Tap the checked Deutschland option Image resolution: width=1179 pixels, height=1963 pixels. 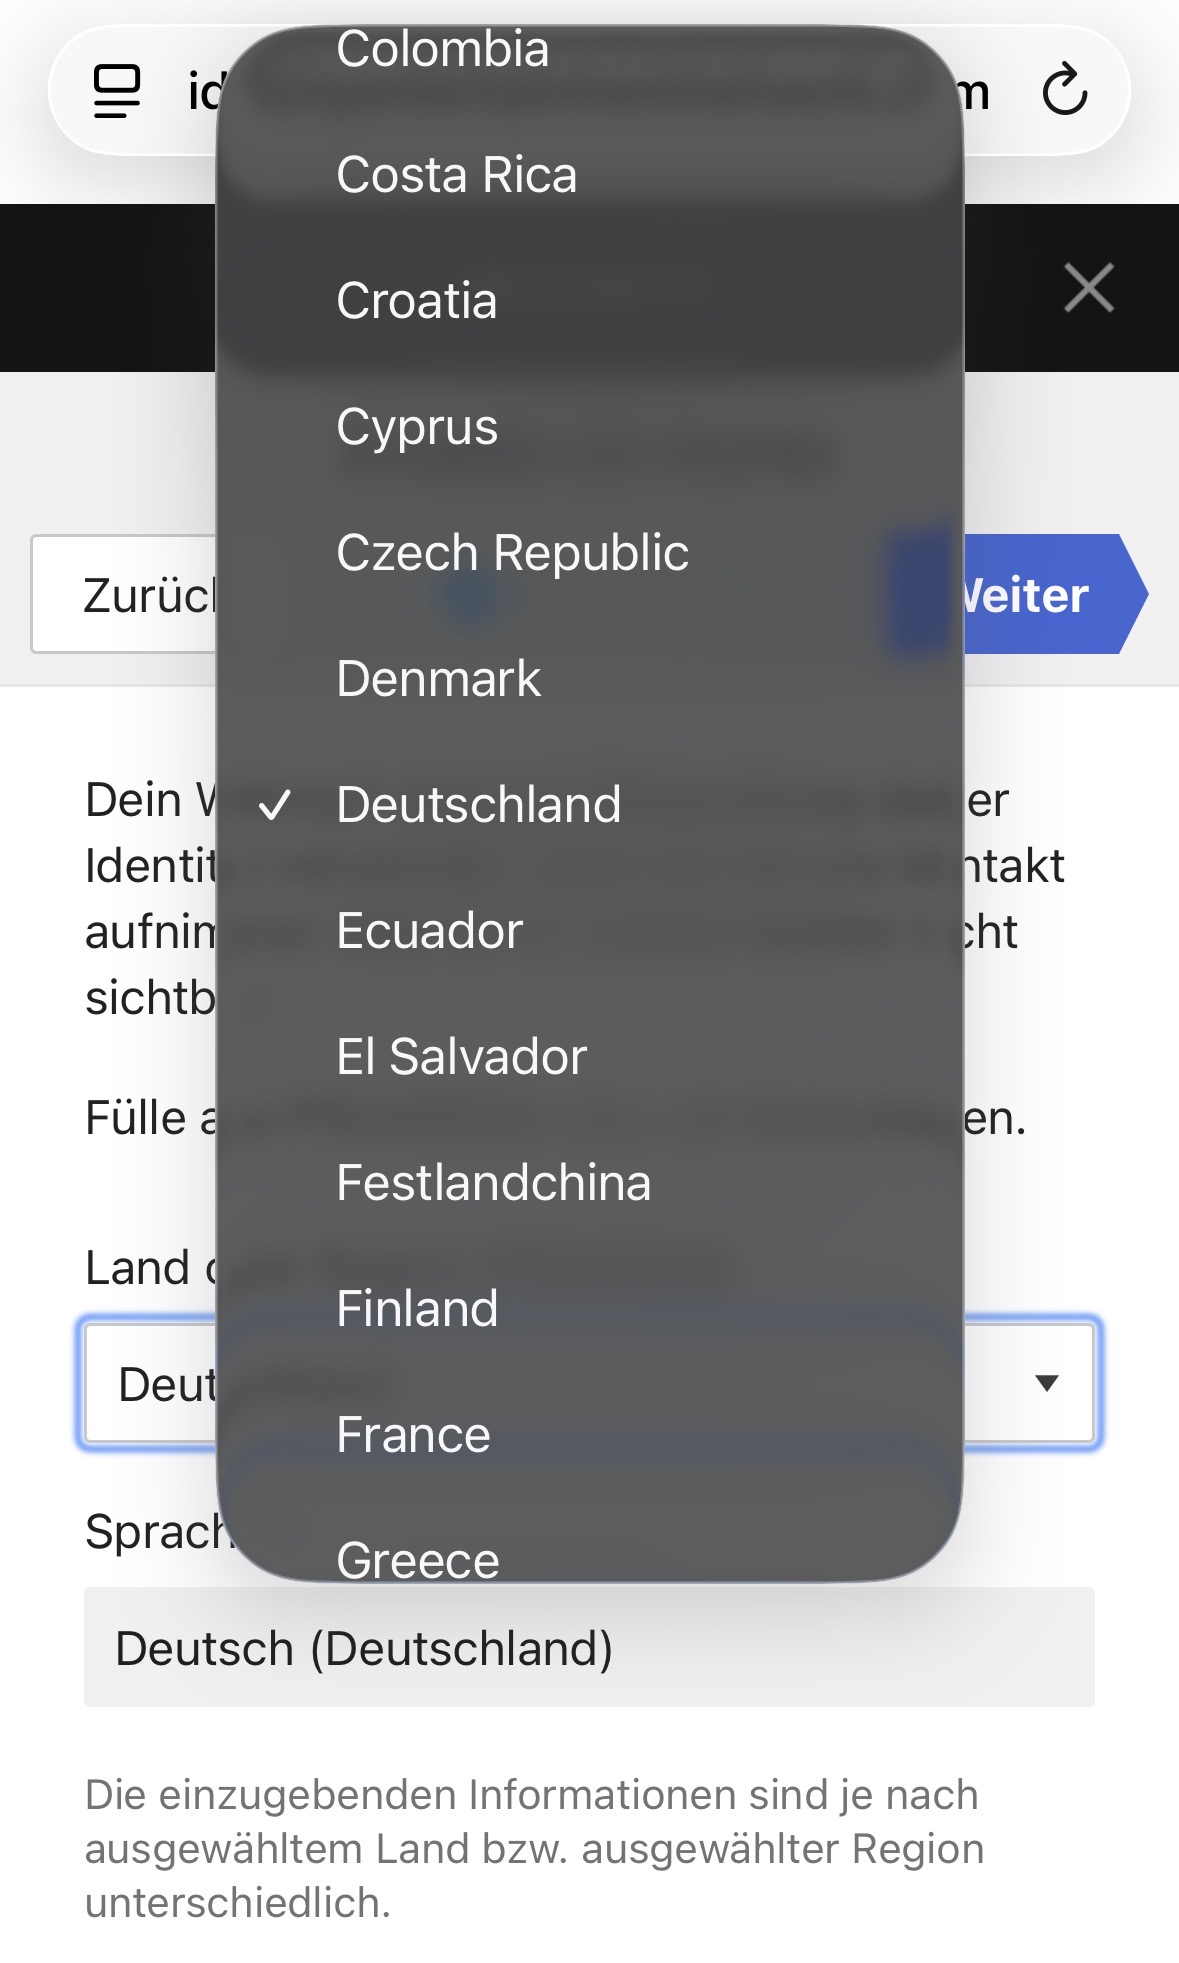478,805
